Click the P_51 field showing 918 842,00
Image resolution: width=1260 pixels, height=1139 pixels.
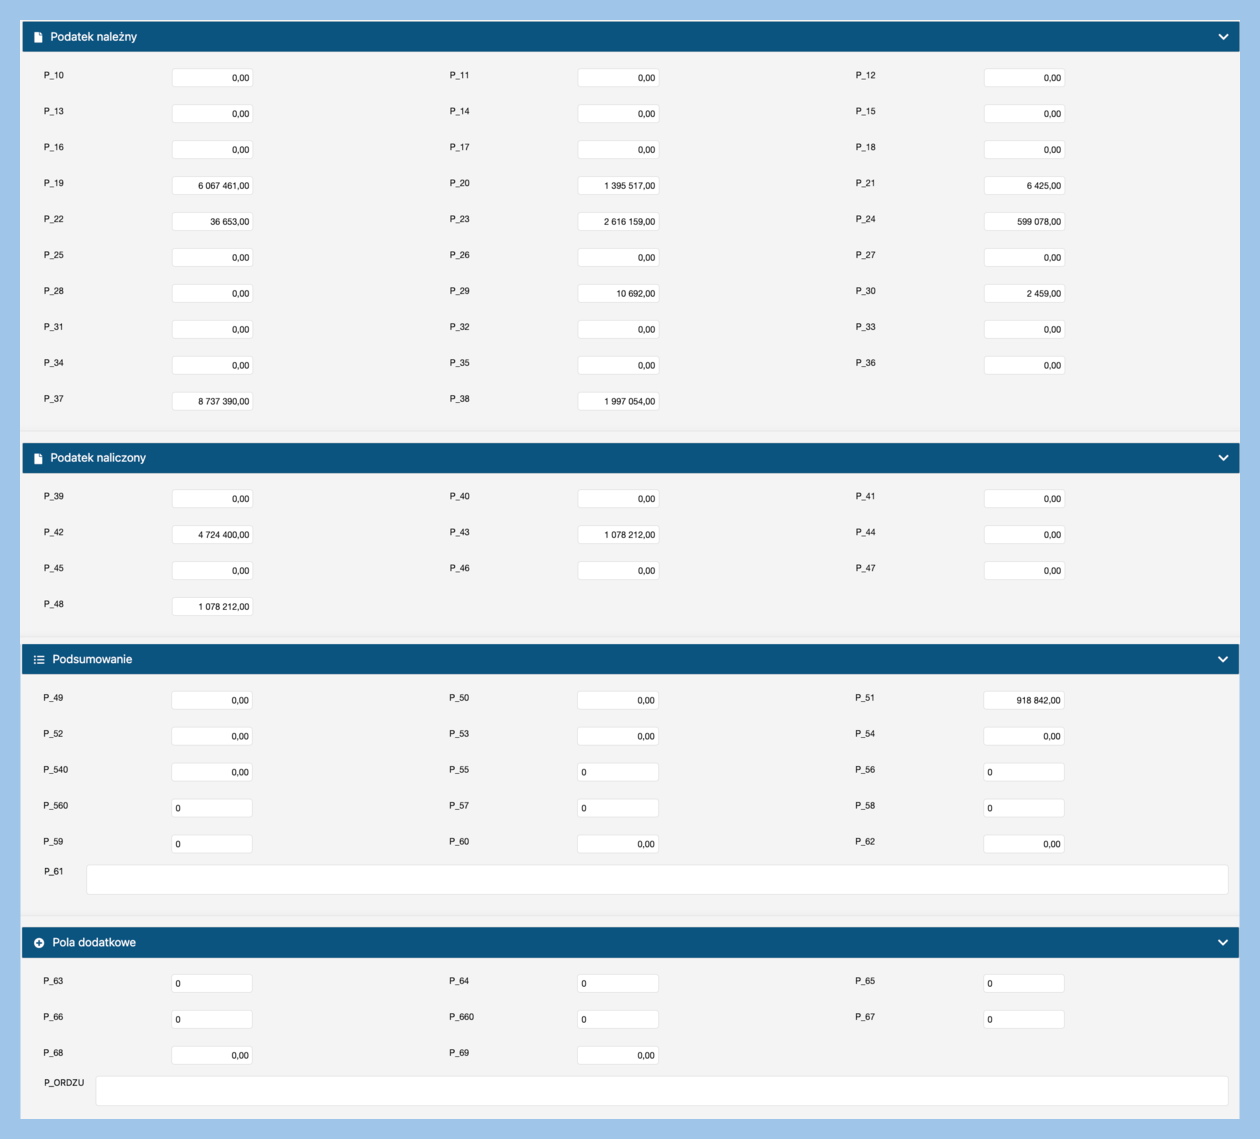click(x=1023, y=701)
